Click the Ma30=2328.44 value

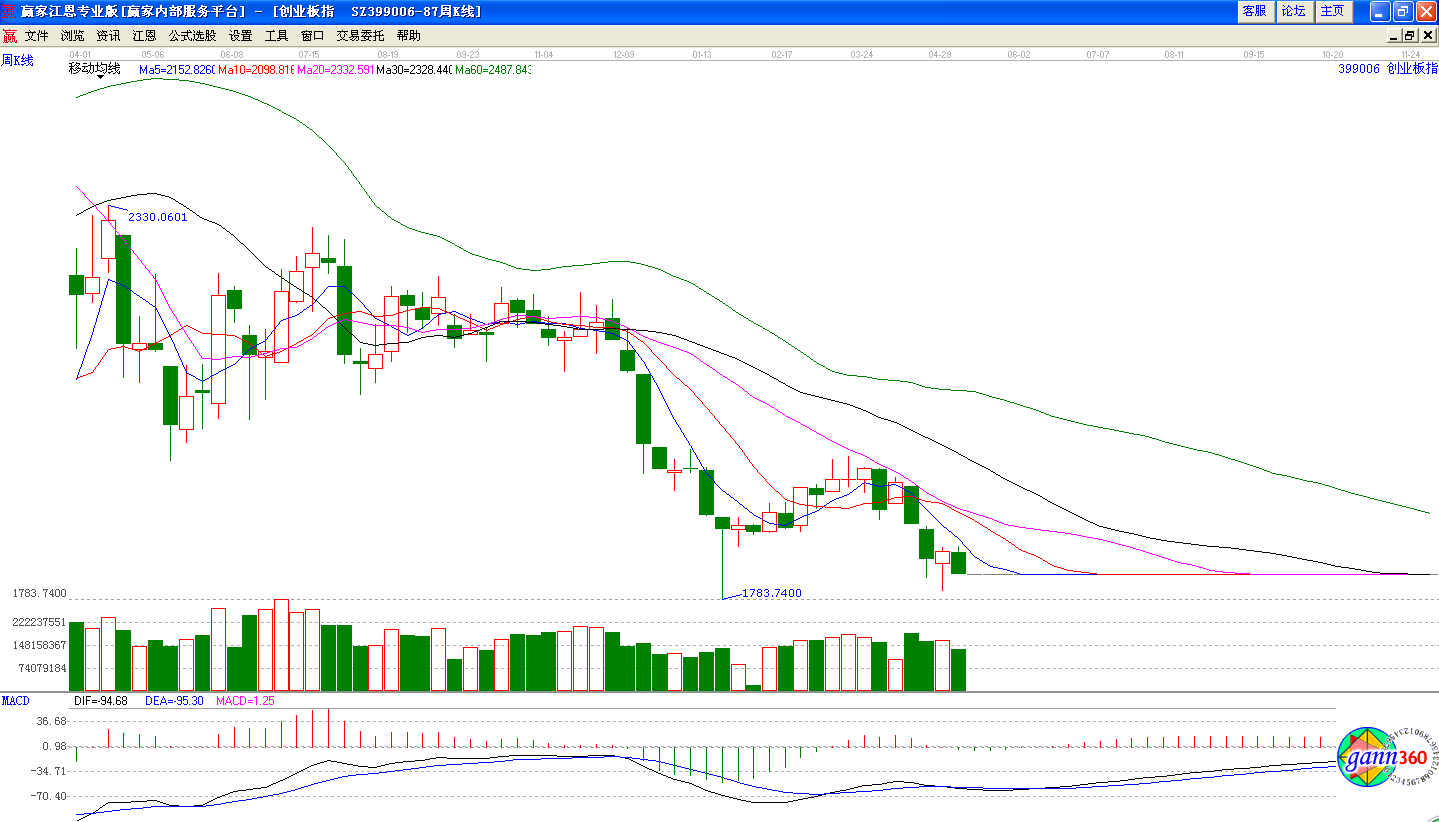(414, 70)
